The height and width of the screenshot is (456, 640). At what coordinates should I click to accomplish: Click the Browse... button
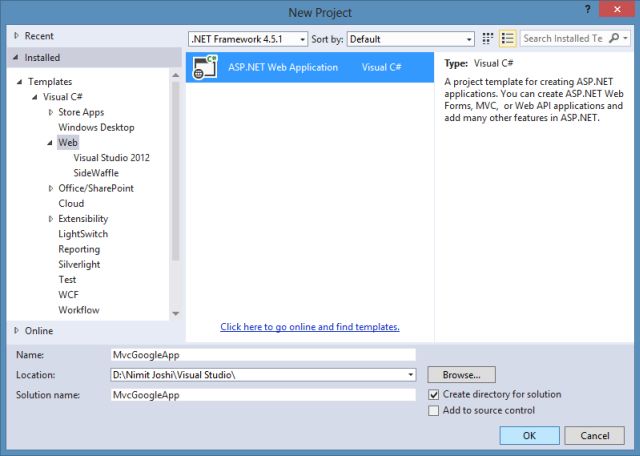[461, 375]
